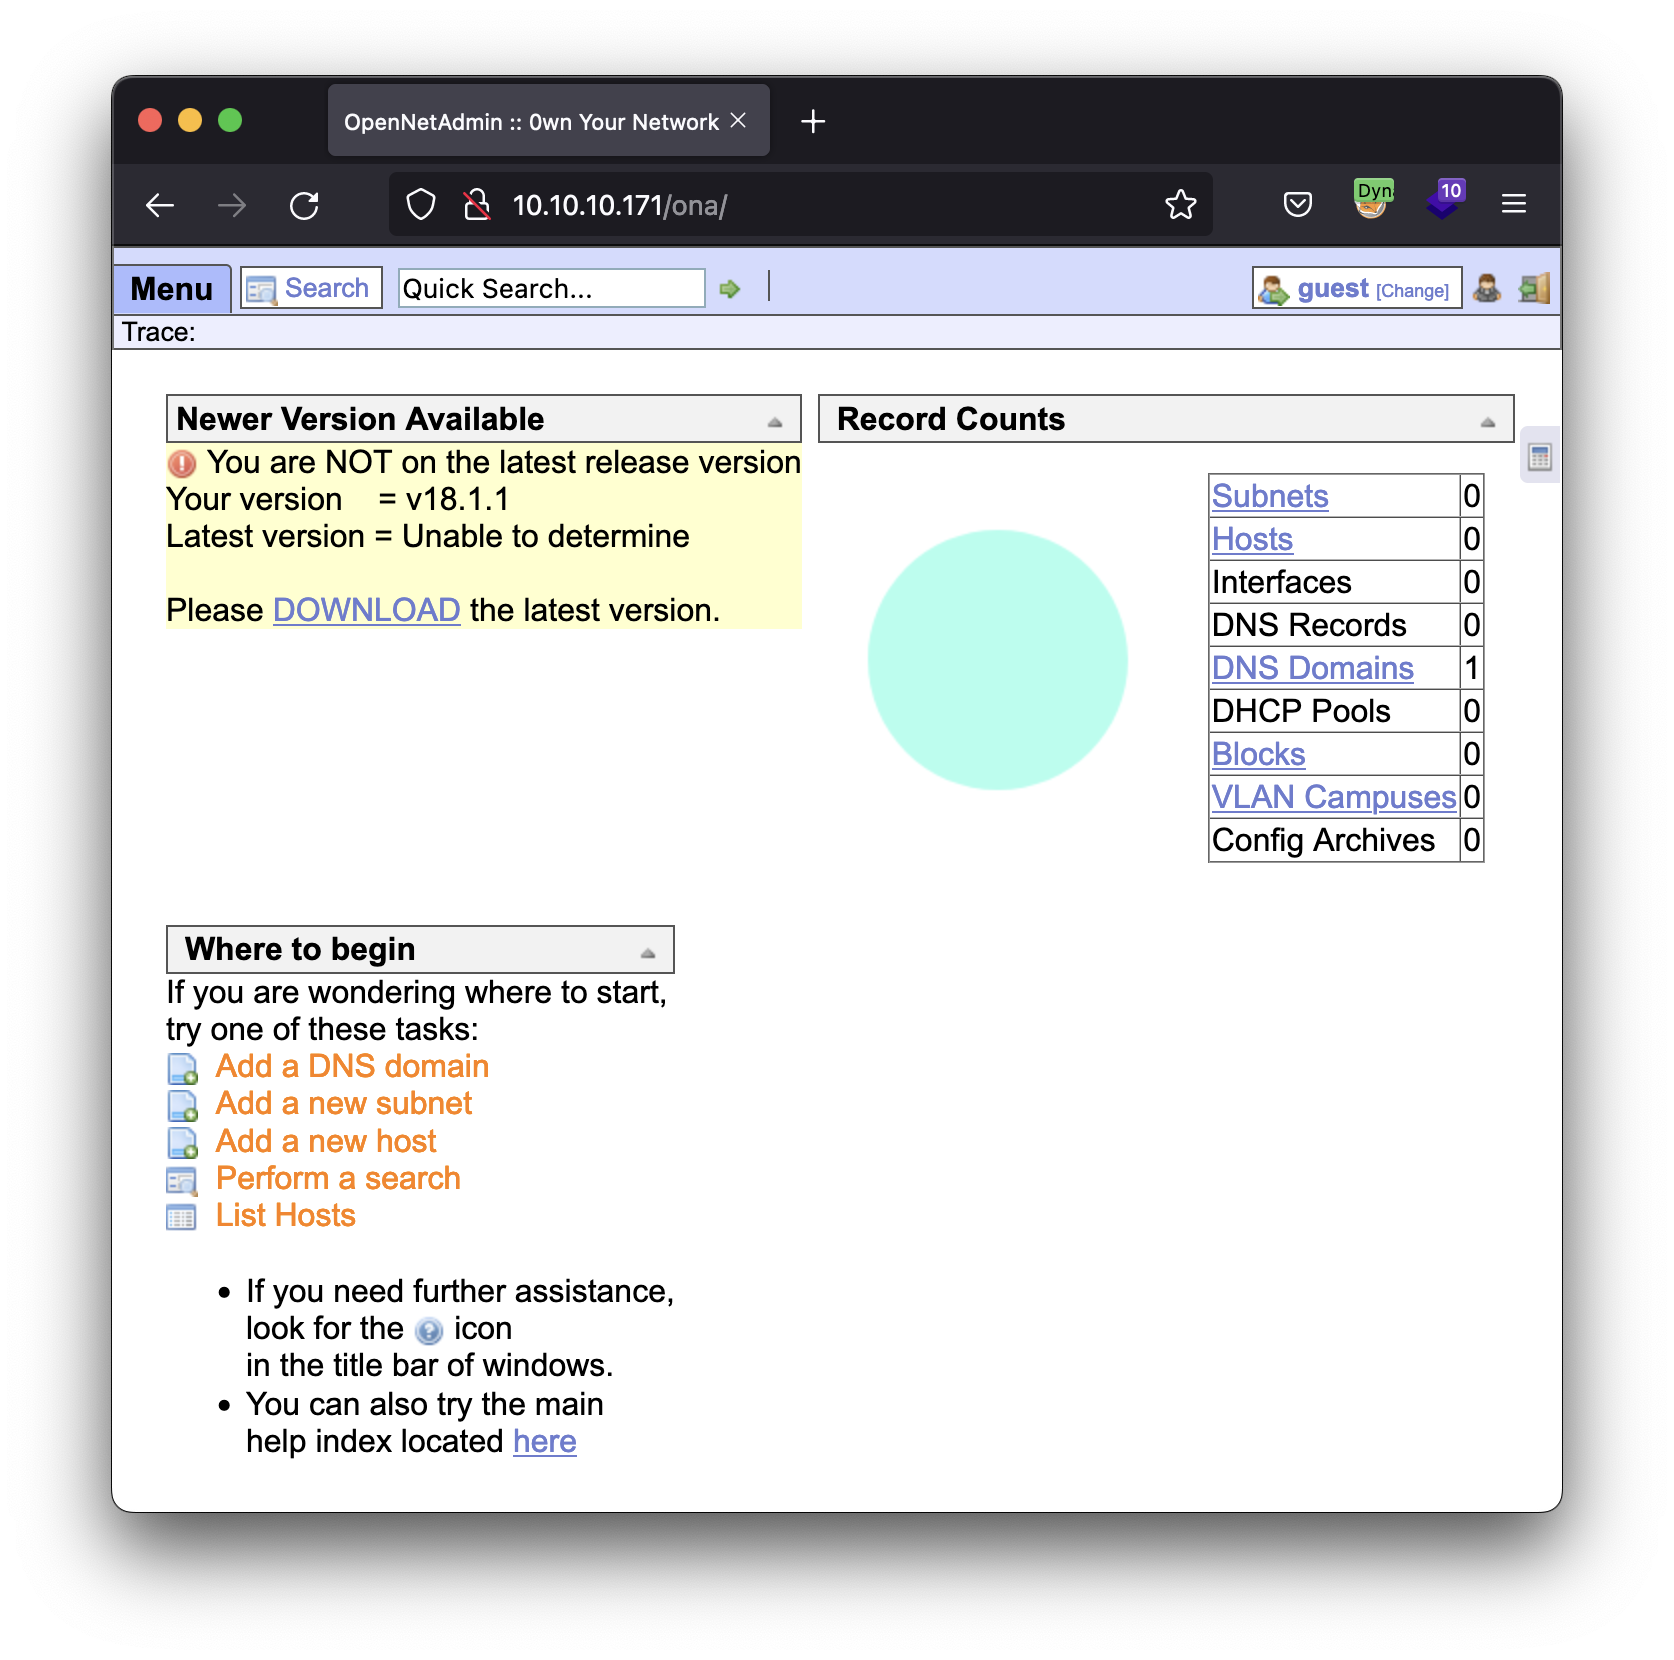Open the Menu button
The image size is (1674, 1660).
click(172, 289)
